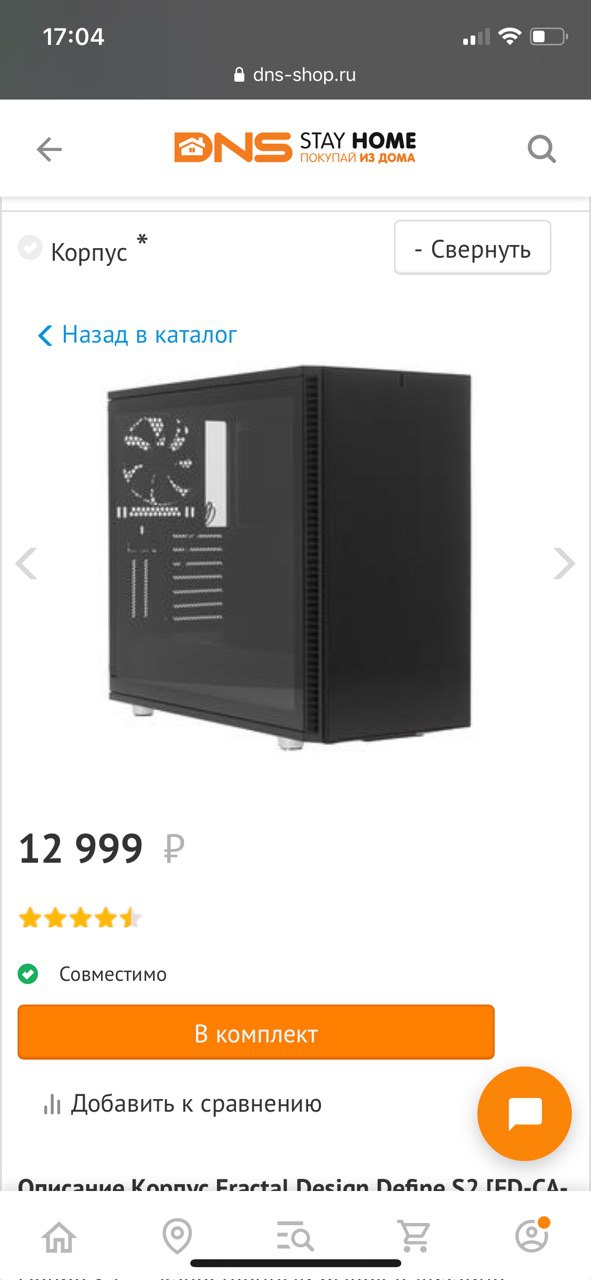
Task: Click the compare bars icon
Action: tap(52, 1105)
